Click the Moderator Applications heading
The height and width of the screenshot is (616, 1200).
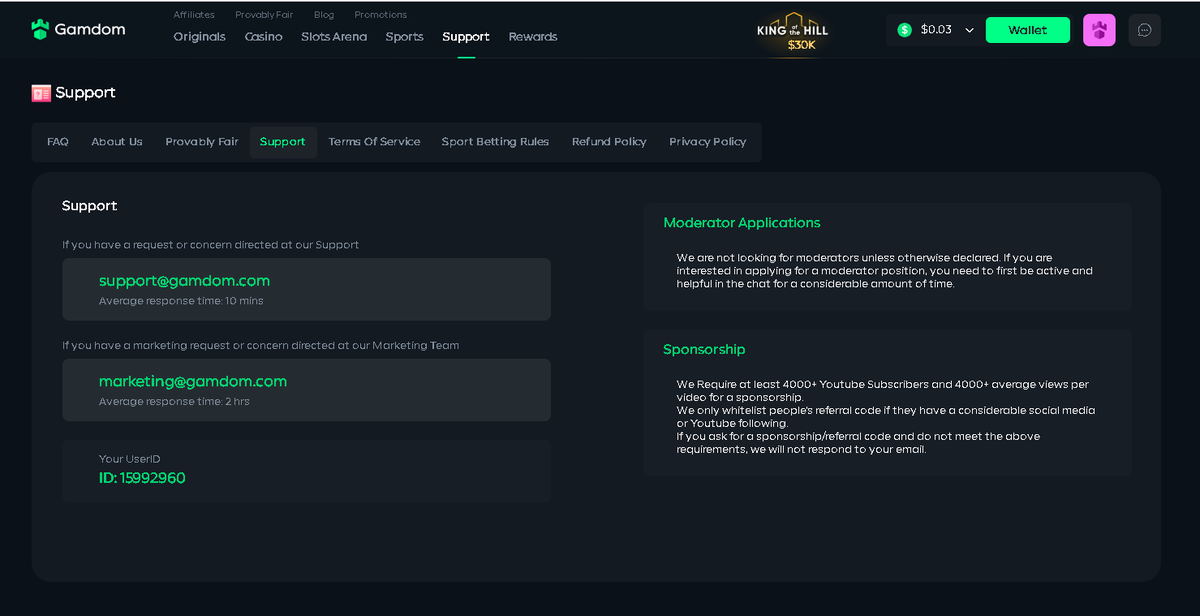pyautogui.click(x=742, y=223)
